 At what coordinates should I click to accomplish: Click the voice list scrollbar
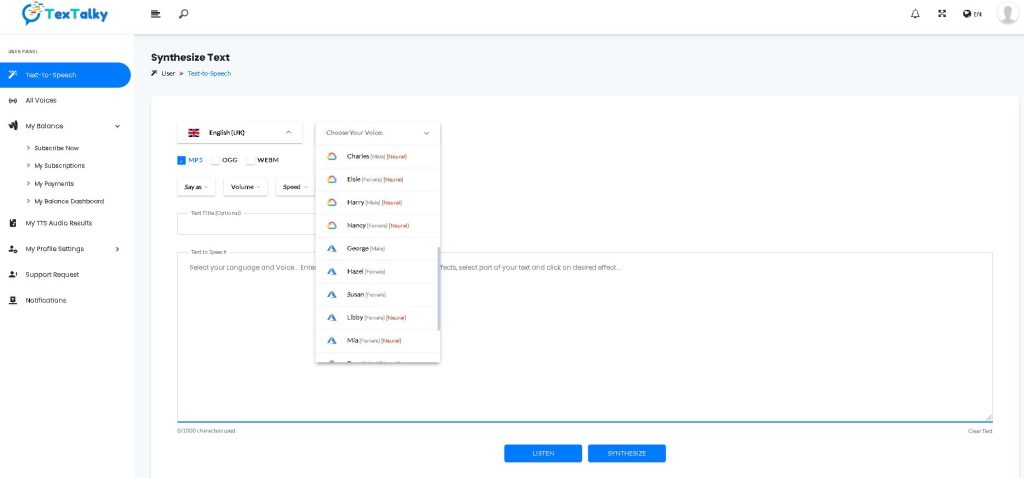439,289
